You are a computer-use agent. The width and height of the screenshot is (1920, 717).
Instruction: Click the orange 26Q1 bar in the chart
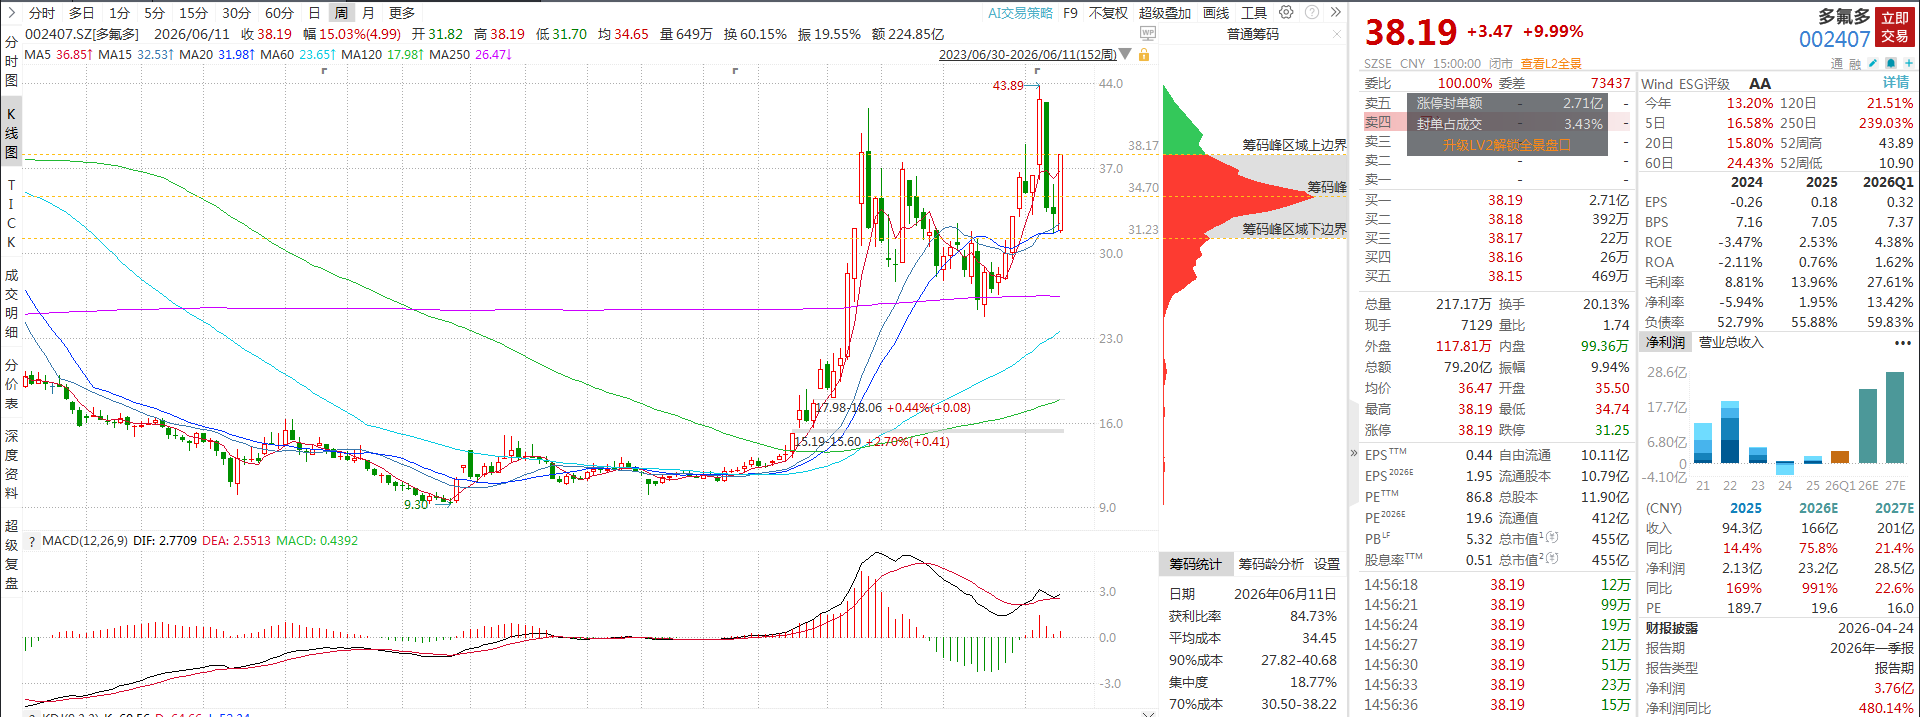click(x=1840, y=457)
